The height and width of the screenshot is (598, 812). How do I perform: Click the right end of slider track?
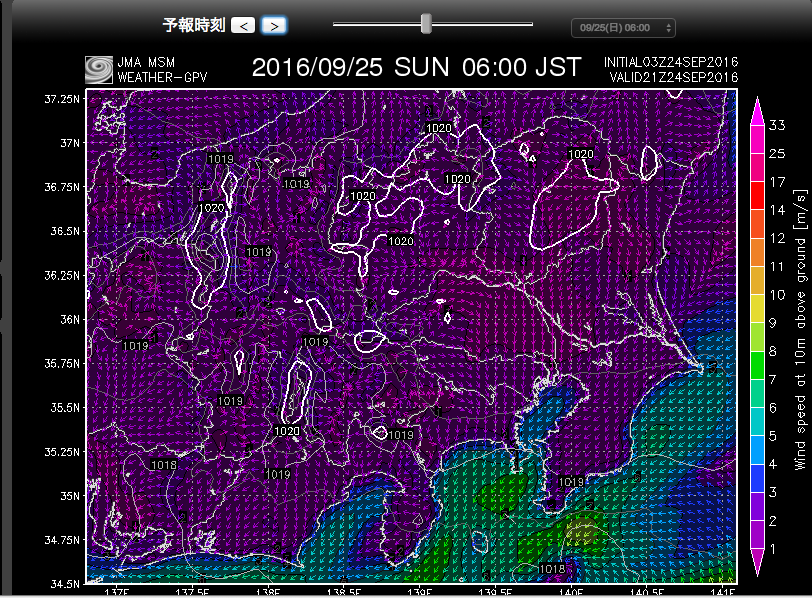(531, 24)
